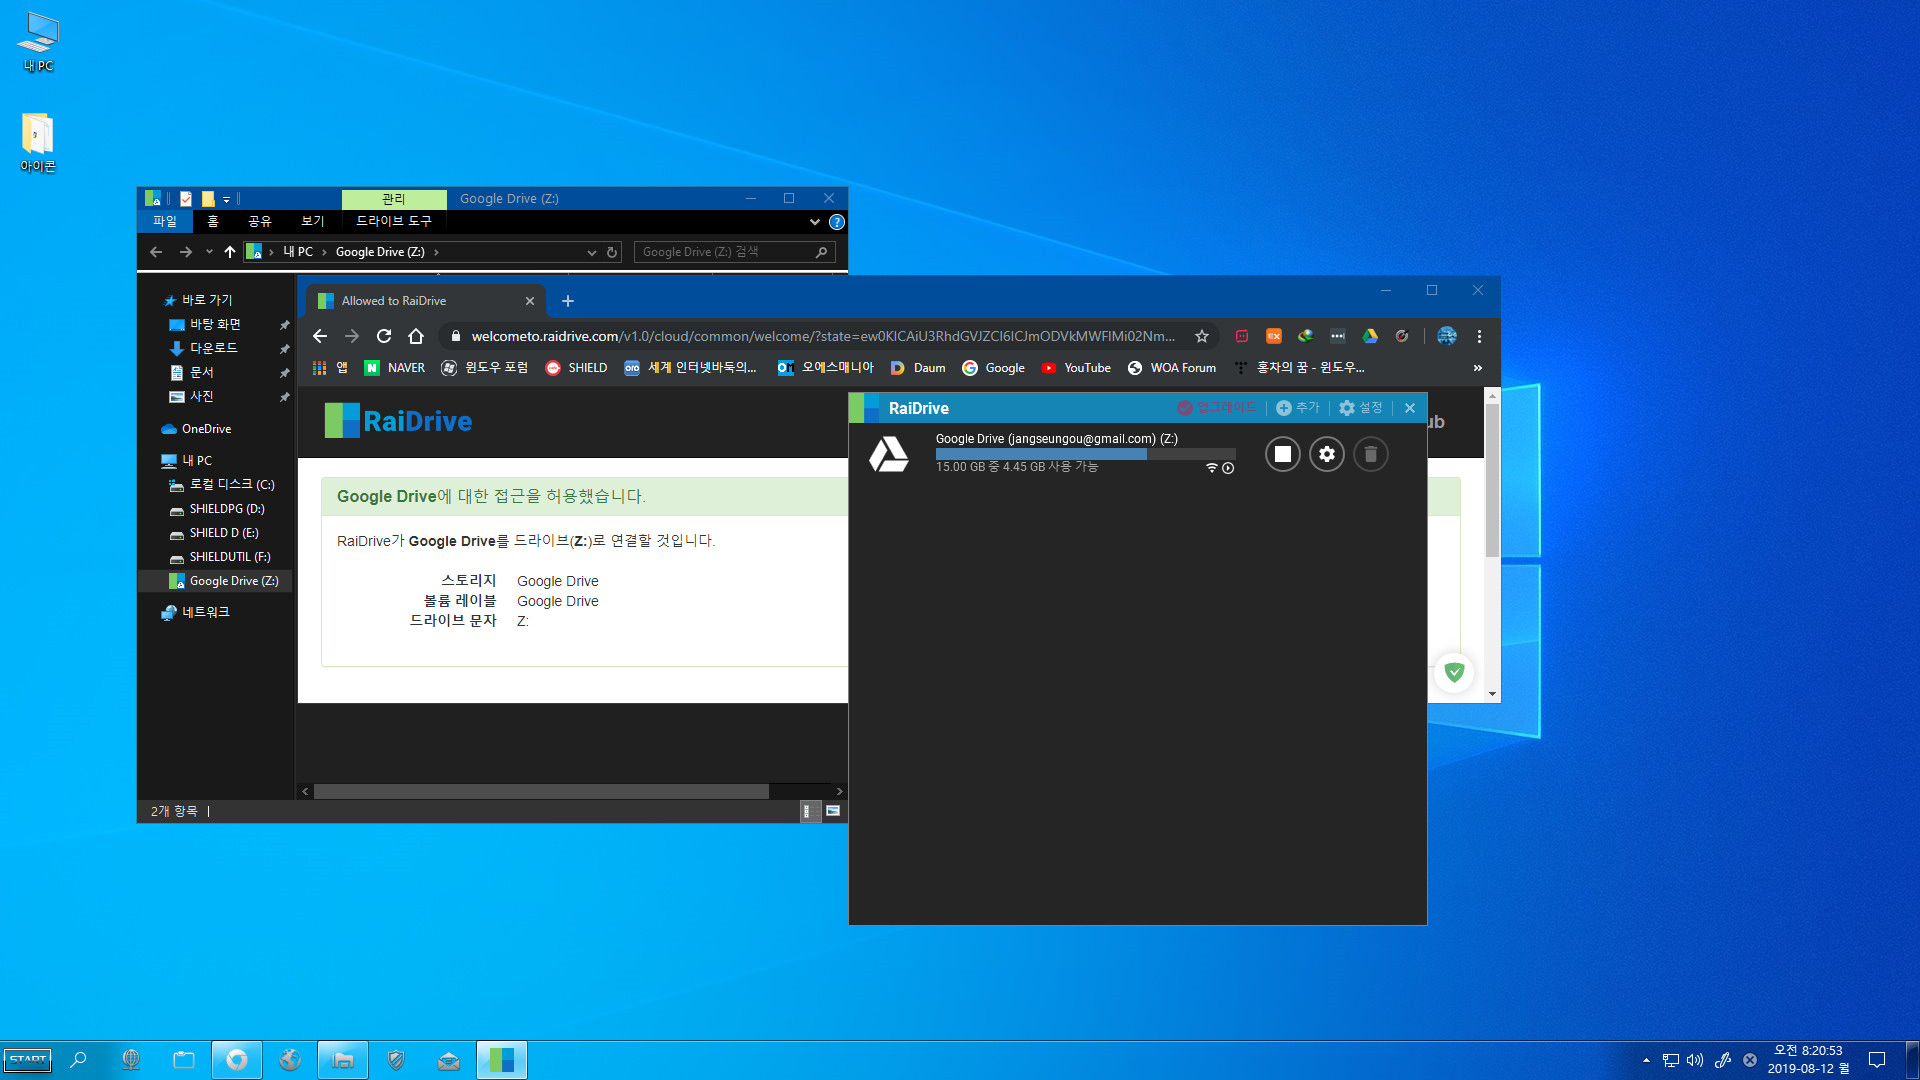Click the orange EX extension icon
The width and height of the screenshot is (1920, 1080).
(x=1273, y=336)
